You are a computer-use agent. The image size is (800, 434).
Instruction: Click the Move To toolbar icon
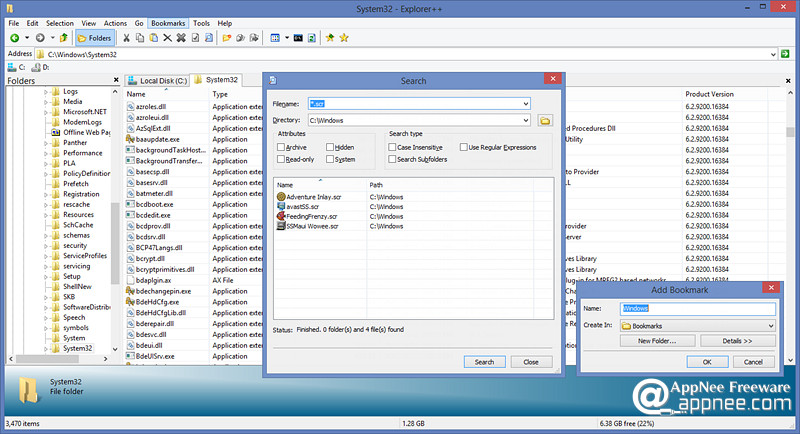tap(254, 38)
